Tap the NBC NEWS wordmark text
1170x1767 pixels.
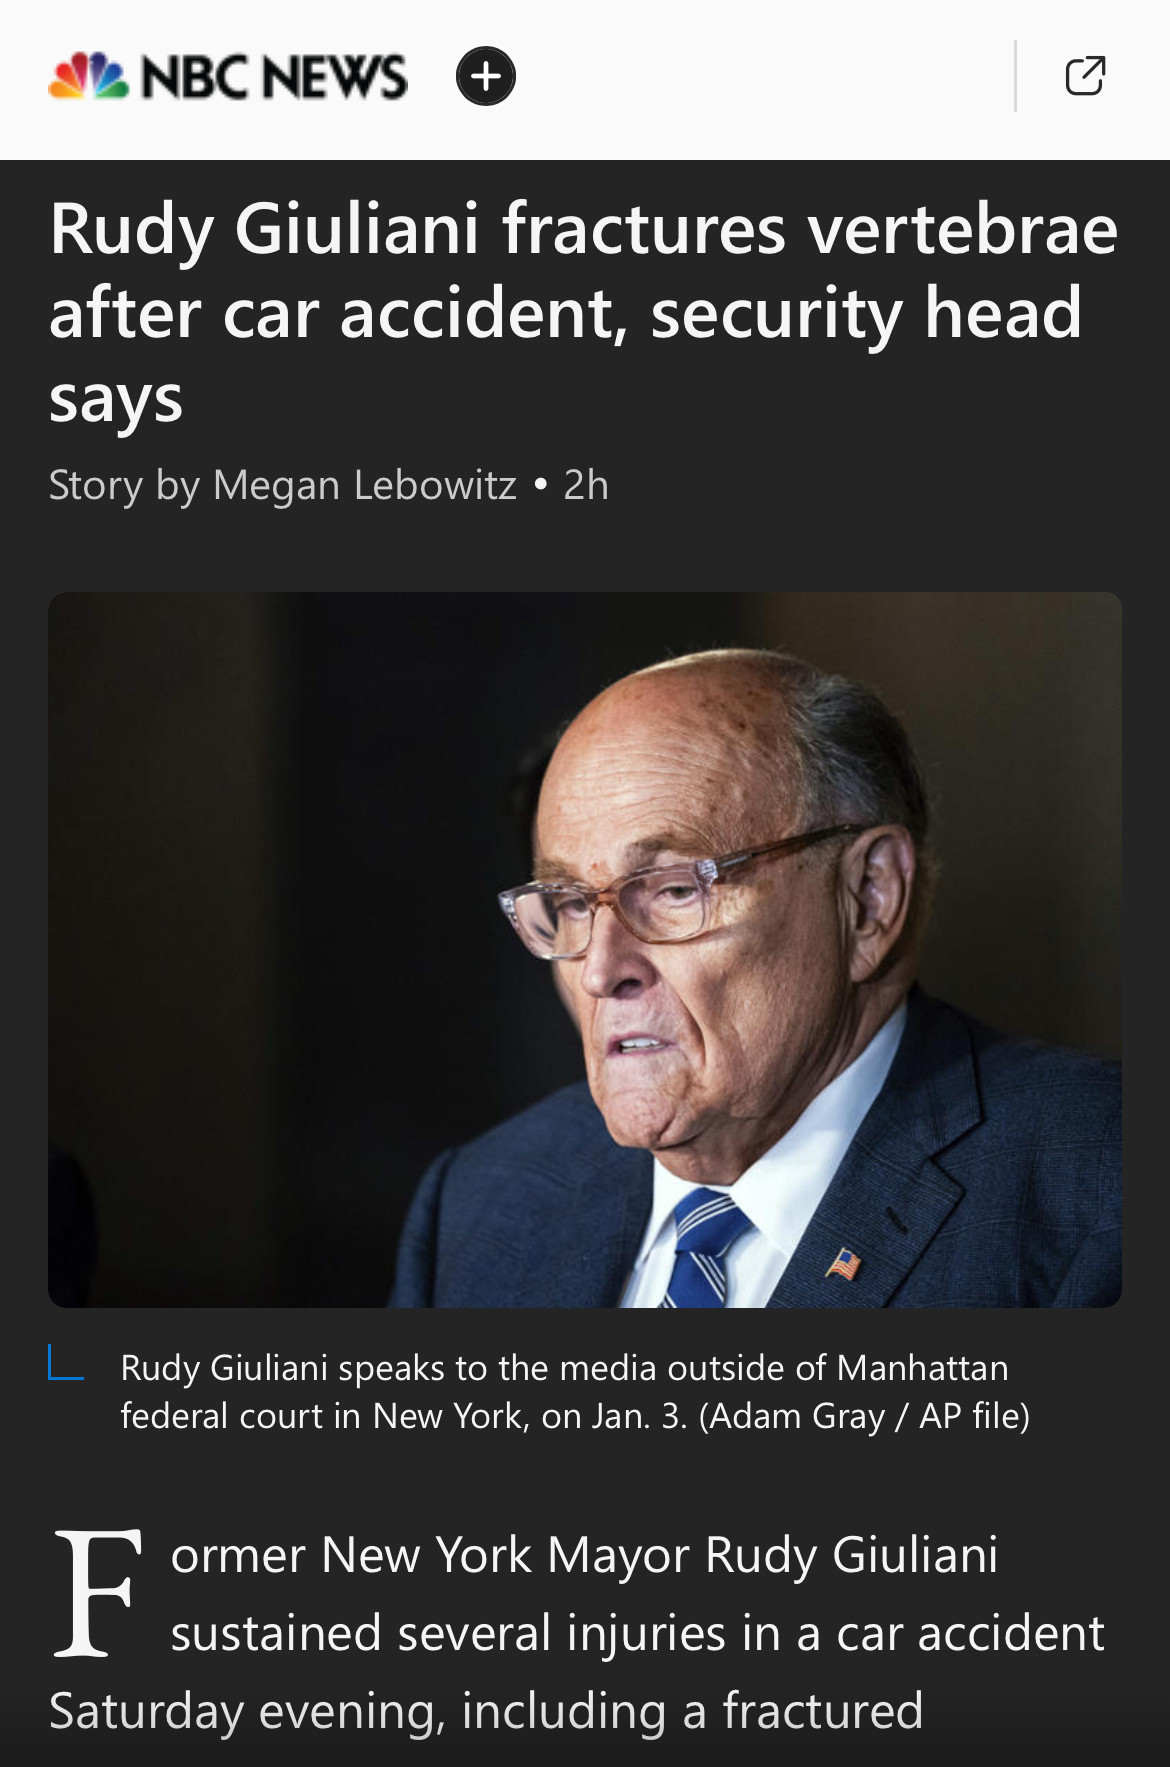[275, 77]
